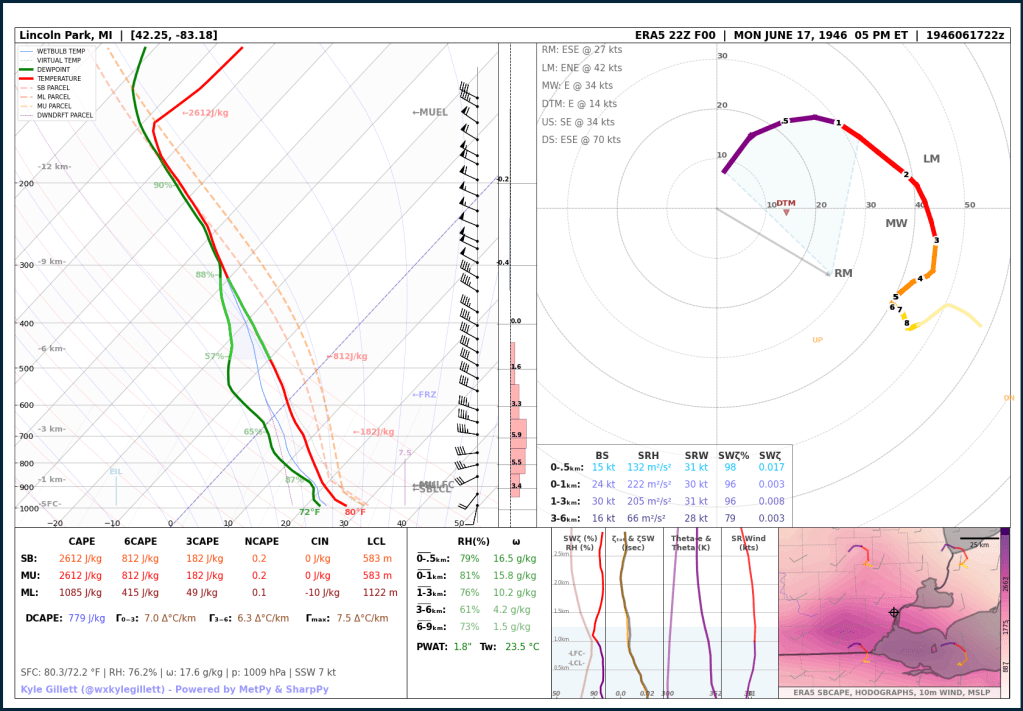The height and width of the screenshot is (711, 1023).
Task: Click the EIL effective inflow layer marker
Action: (x=115, y=472)
